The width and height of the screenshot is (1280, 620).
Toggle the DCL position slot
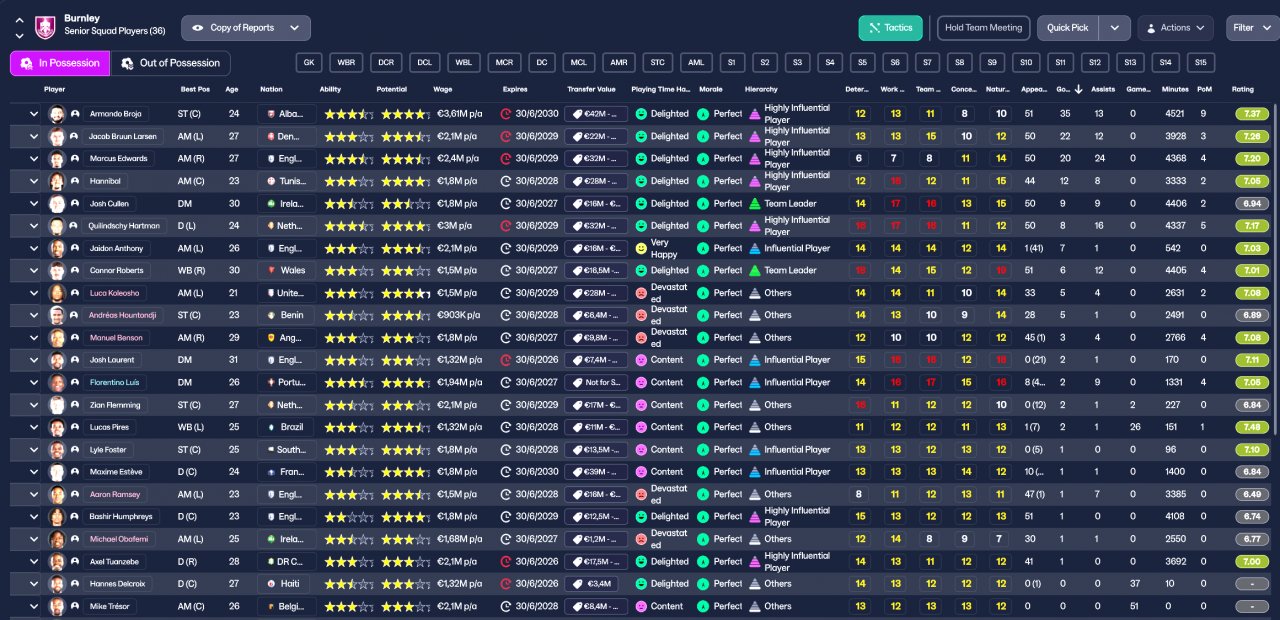click(x=425, y=62)
